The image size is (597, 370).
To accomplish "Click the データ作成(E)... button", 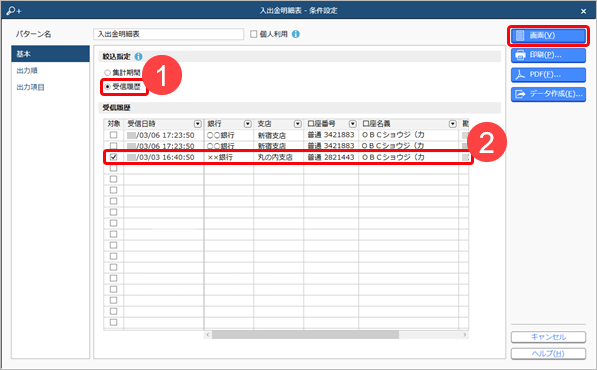I will point(548,94).
